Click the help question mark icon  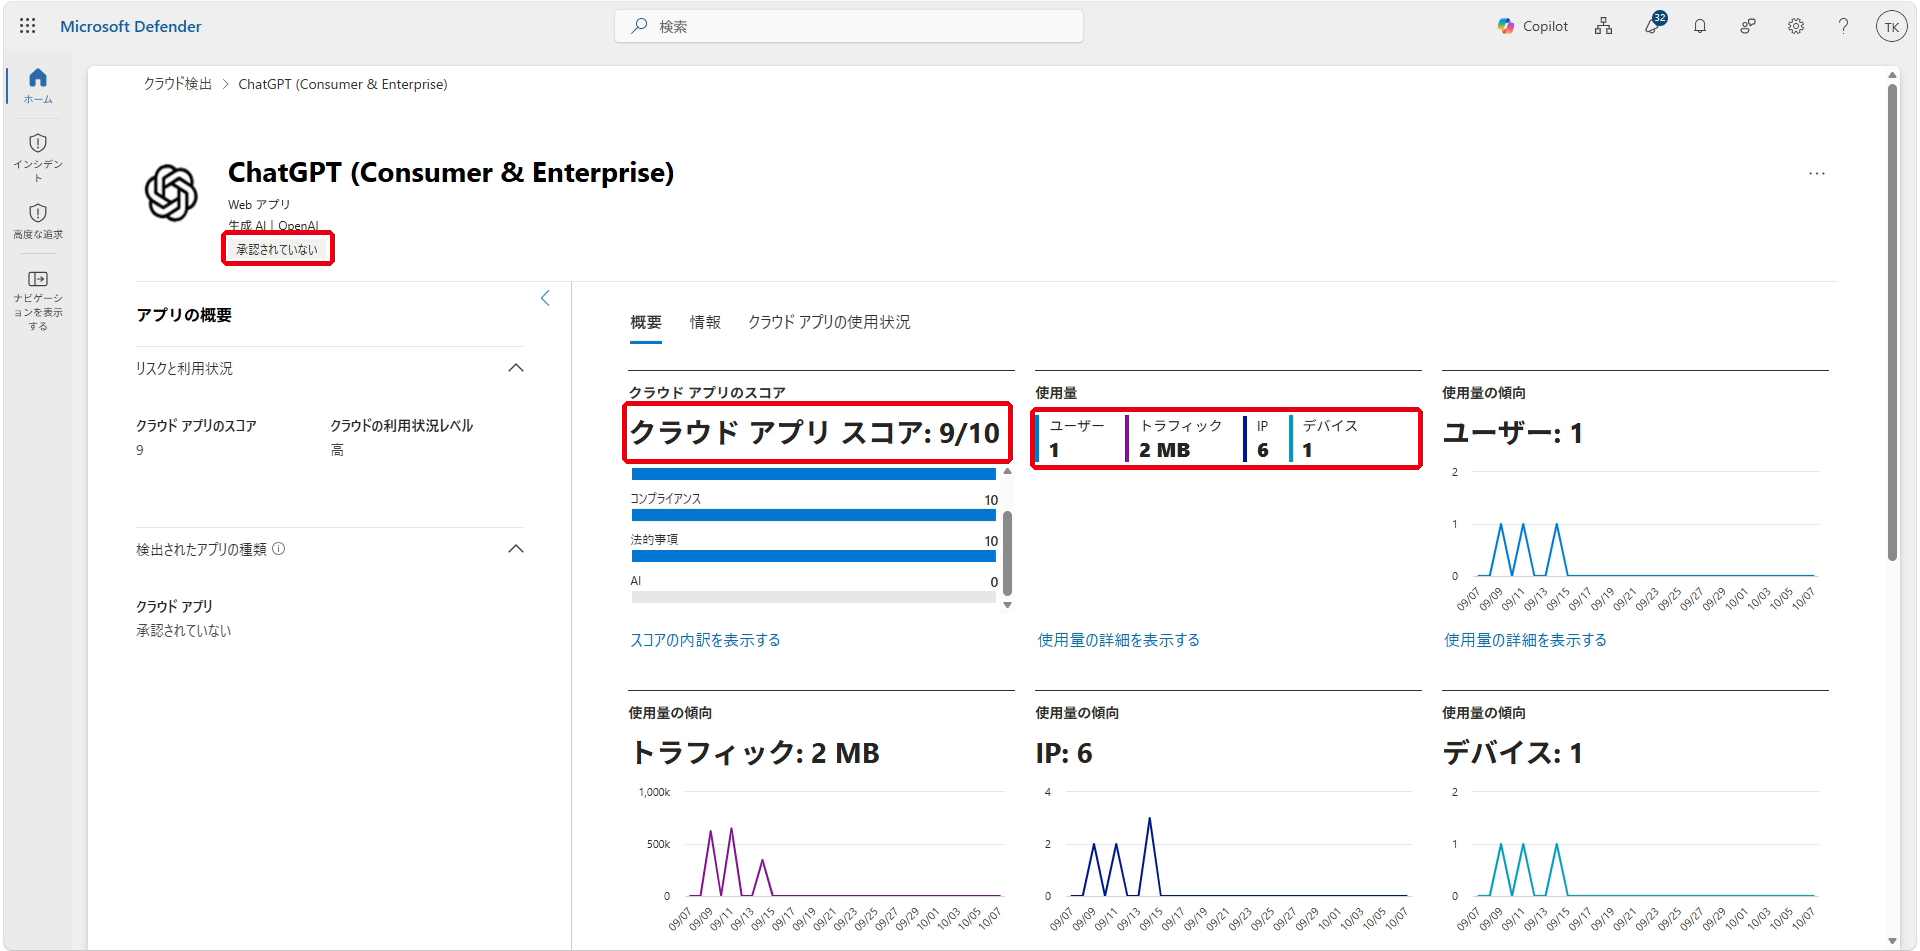tap(1843, 26)
